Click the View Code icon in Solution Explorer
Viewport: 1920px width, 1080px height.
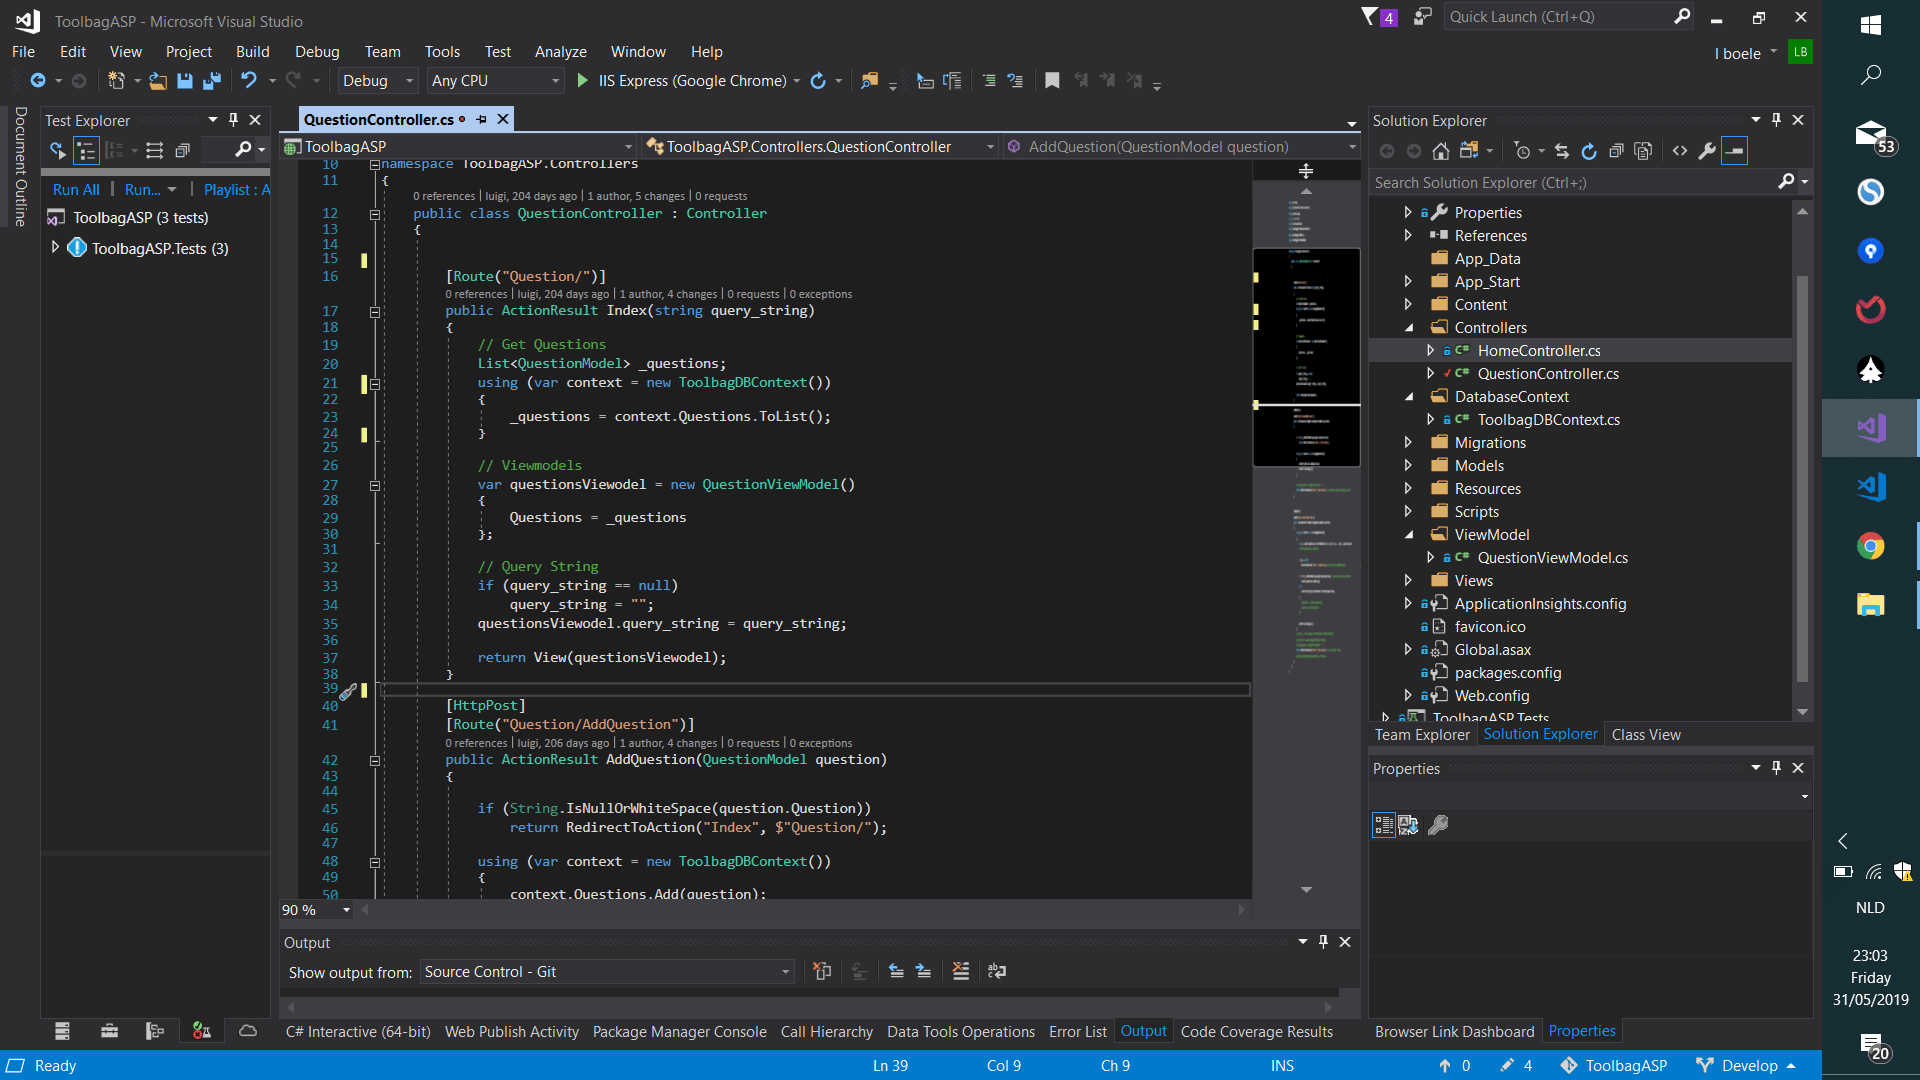pos(1680,151)
